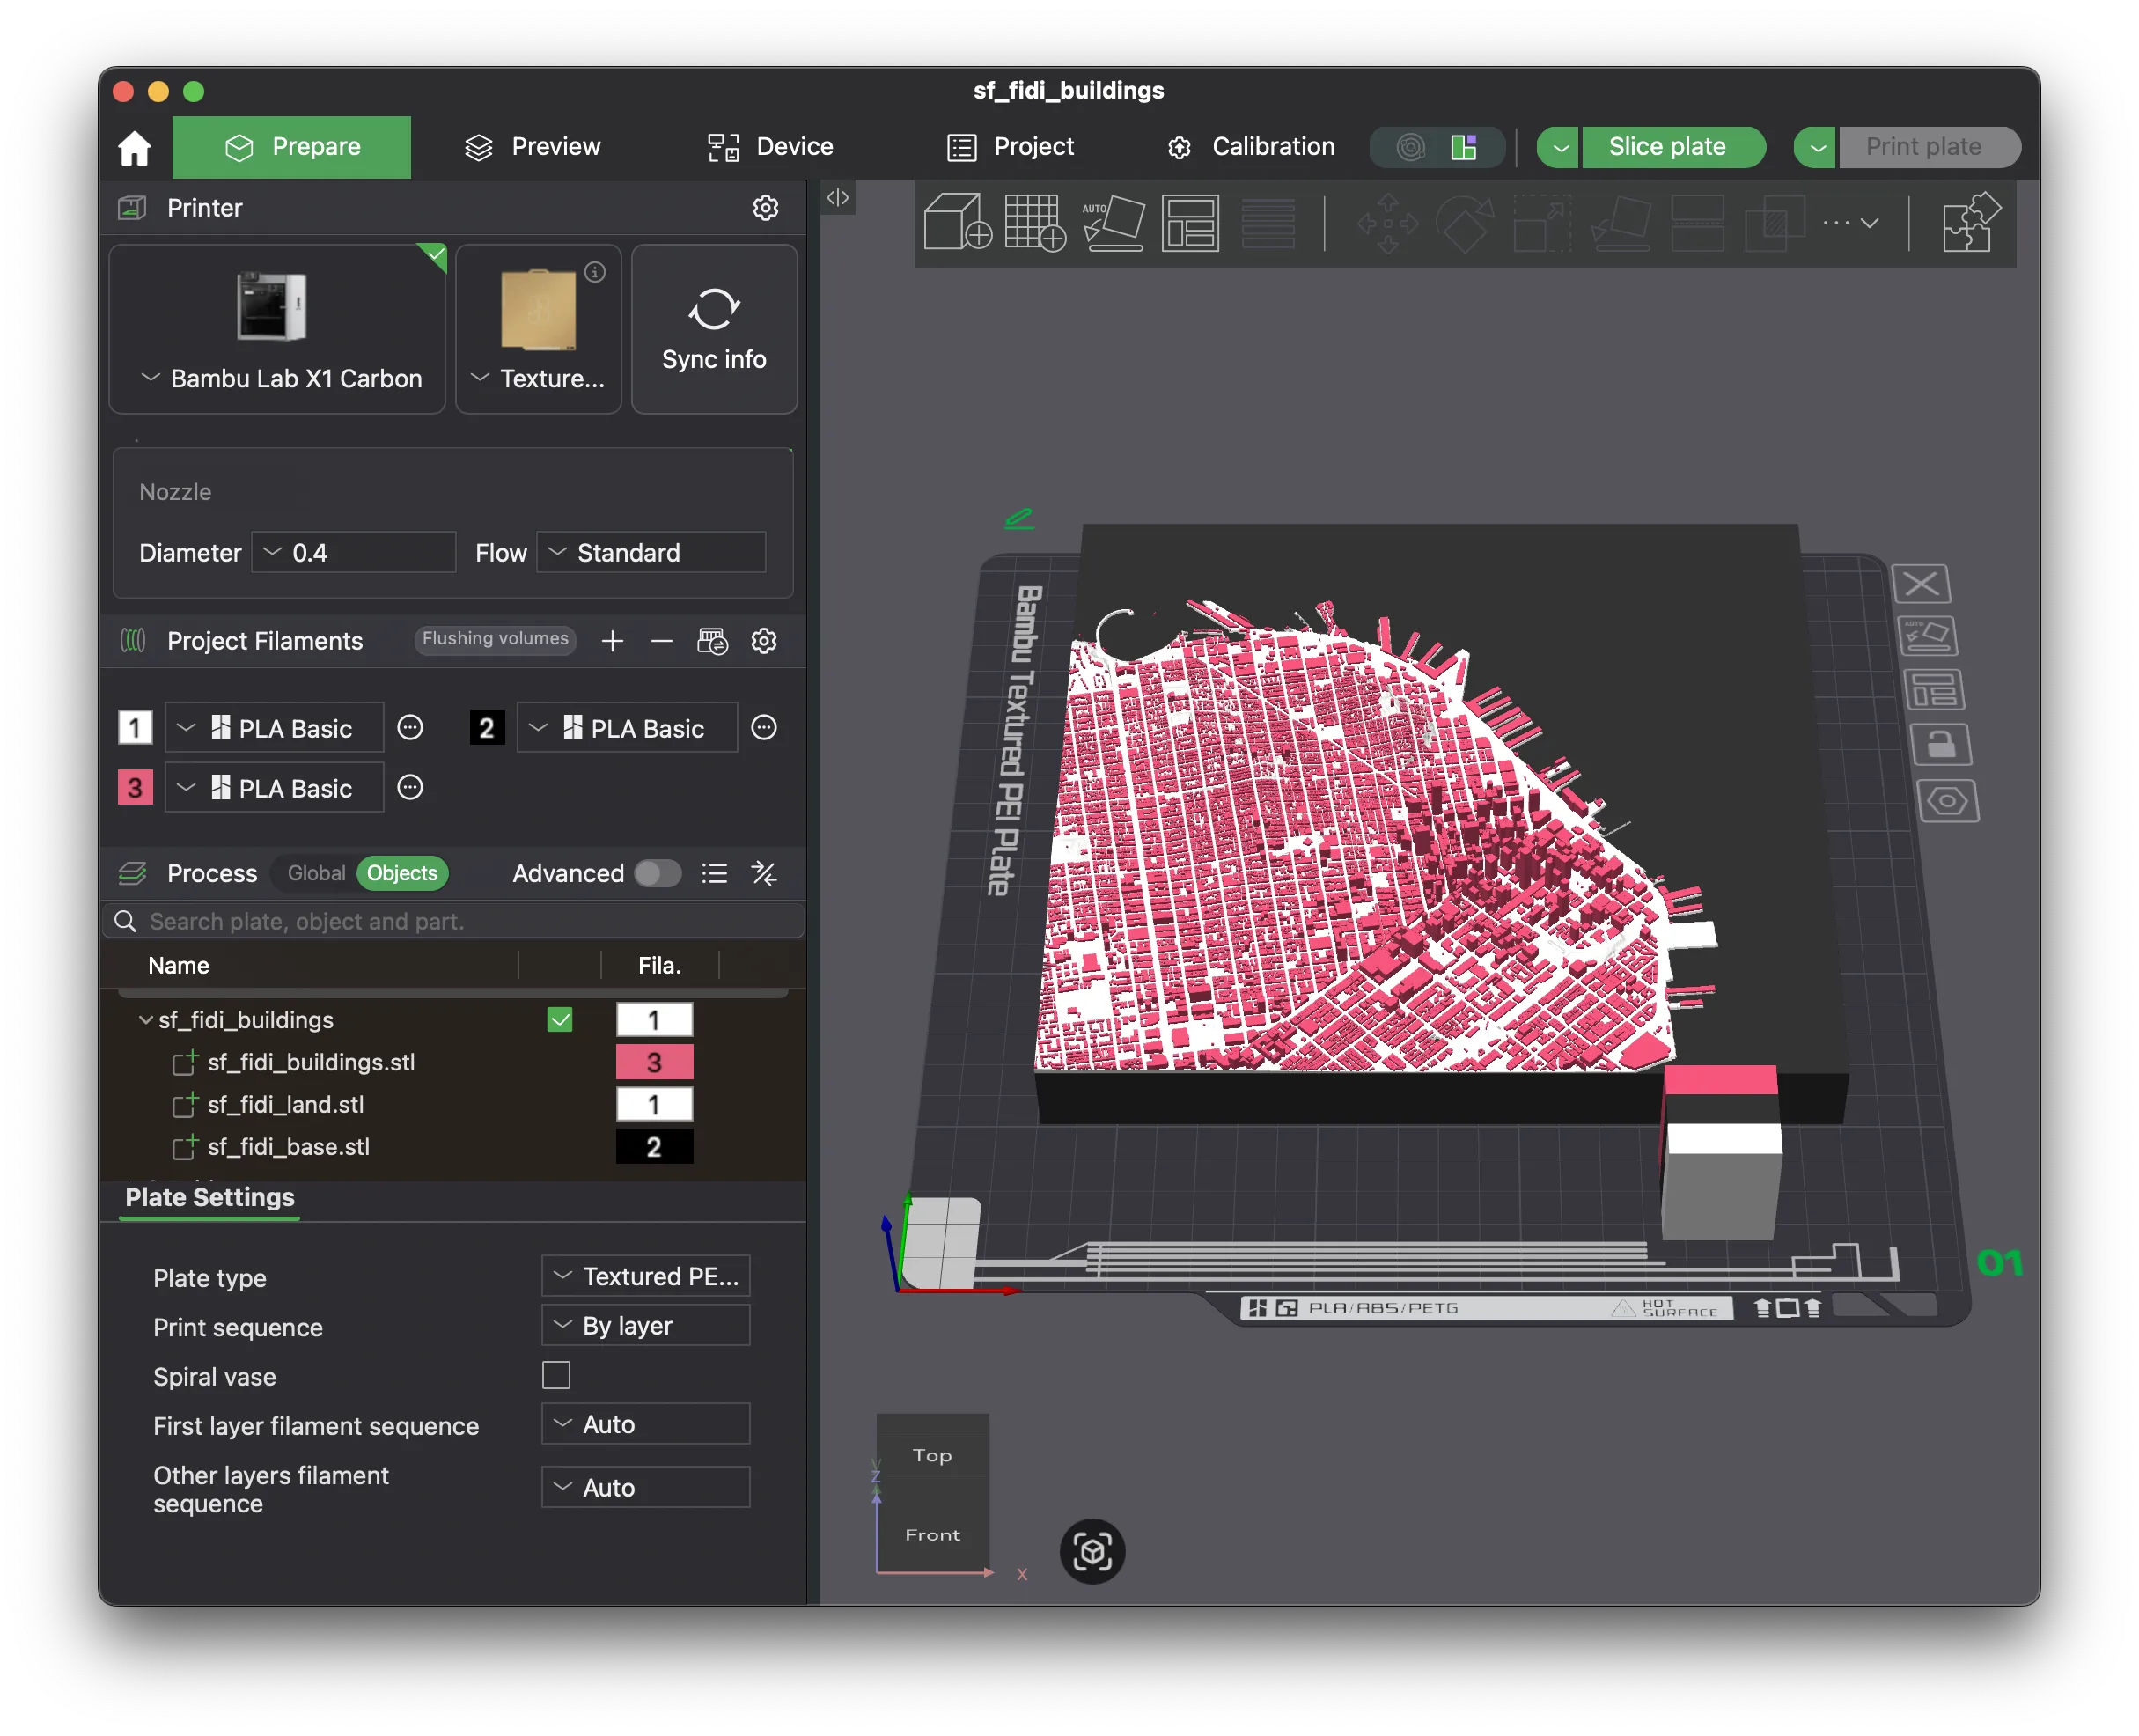Collapse sf_fidi_buildings object tree
The width and height of the screenshot is (2139, 1736).
(x=146, y=1019)
